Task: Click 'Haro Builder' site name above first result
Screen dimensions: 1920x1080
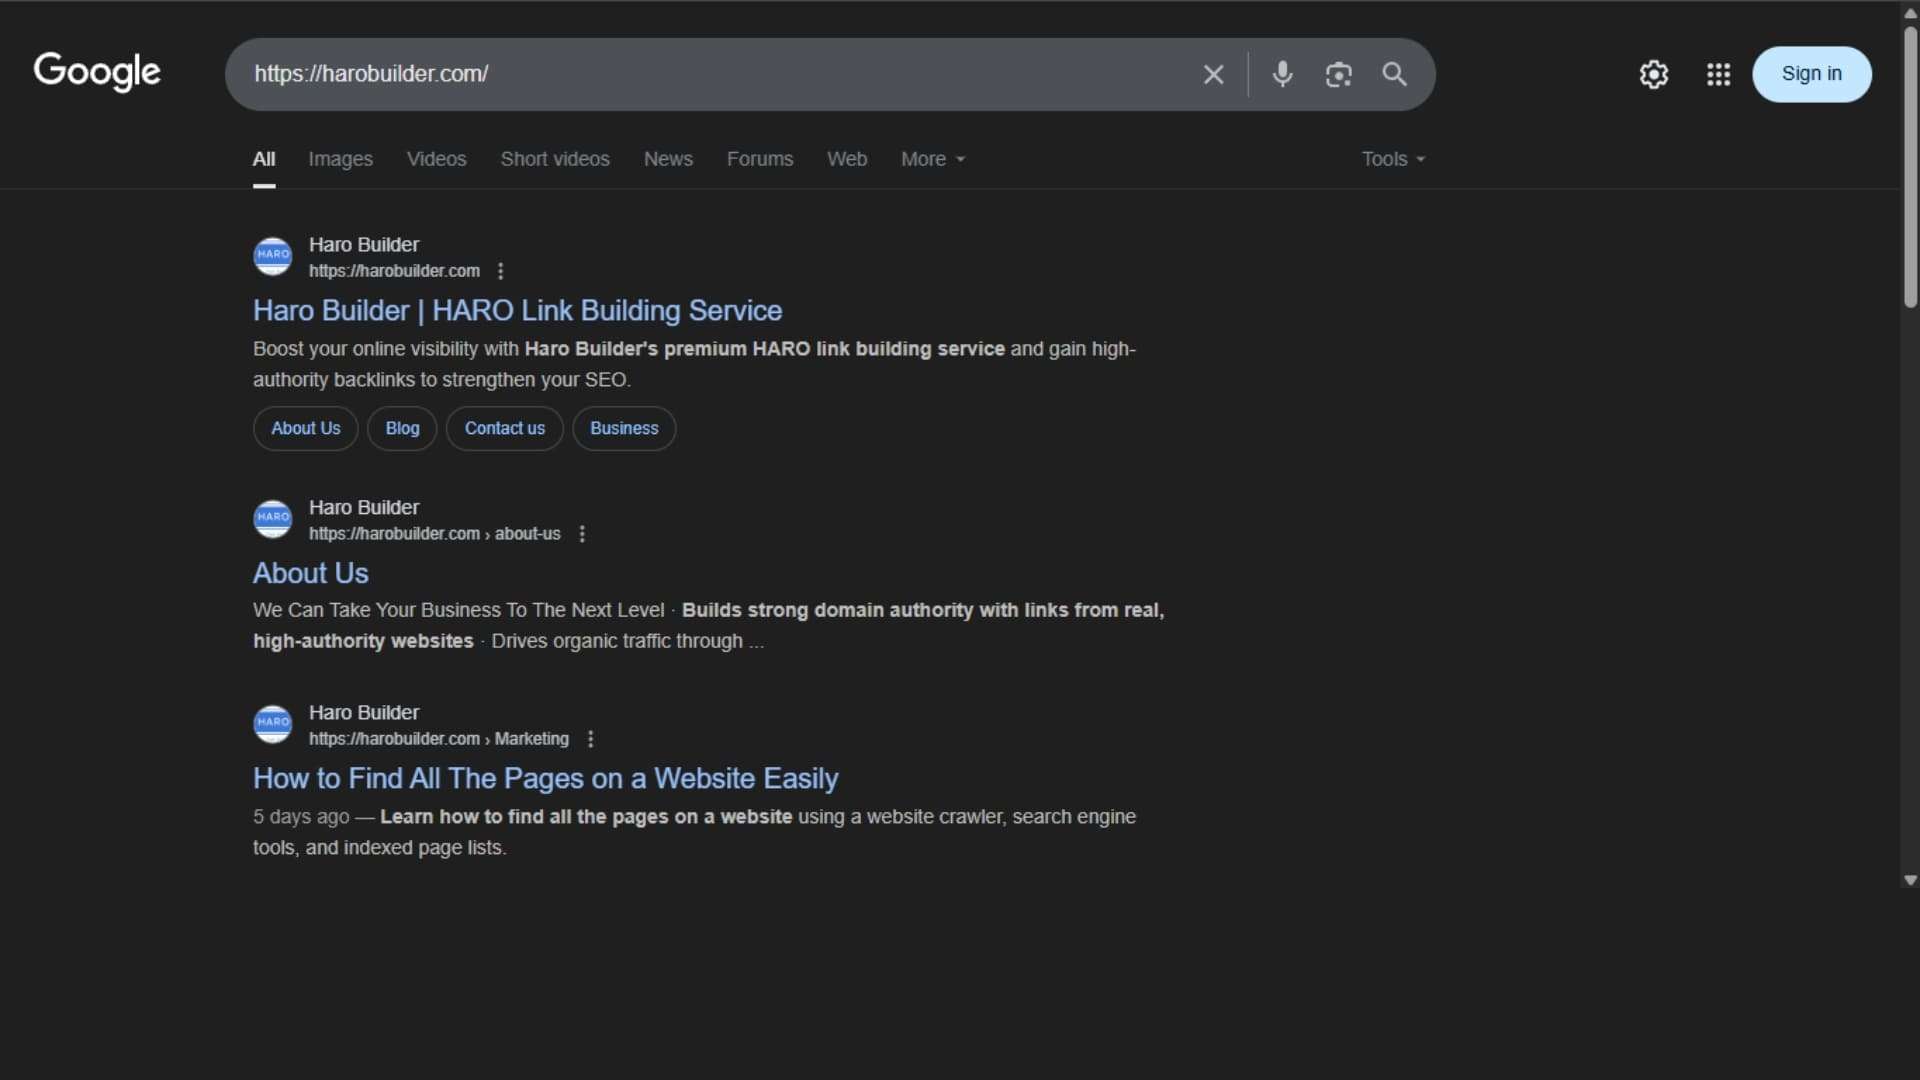Action: (x=364, y=245)
